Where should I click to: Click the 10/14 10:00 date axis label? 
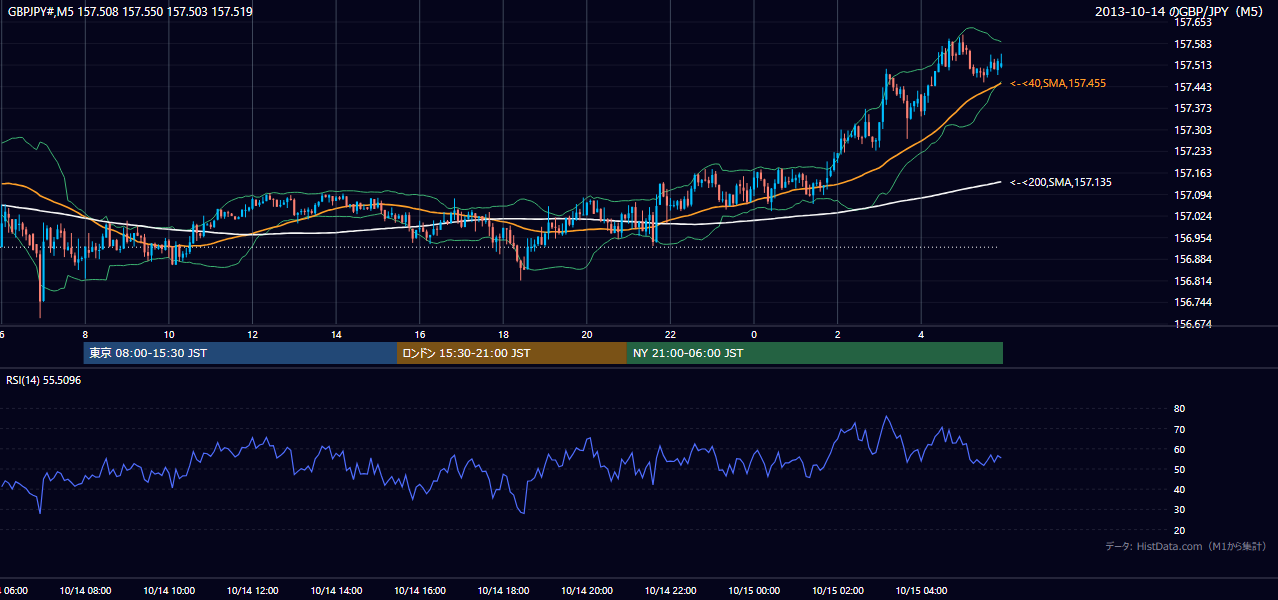pyautogui.click(x=169, y=590)
